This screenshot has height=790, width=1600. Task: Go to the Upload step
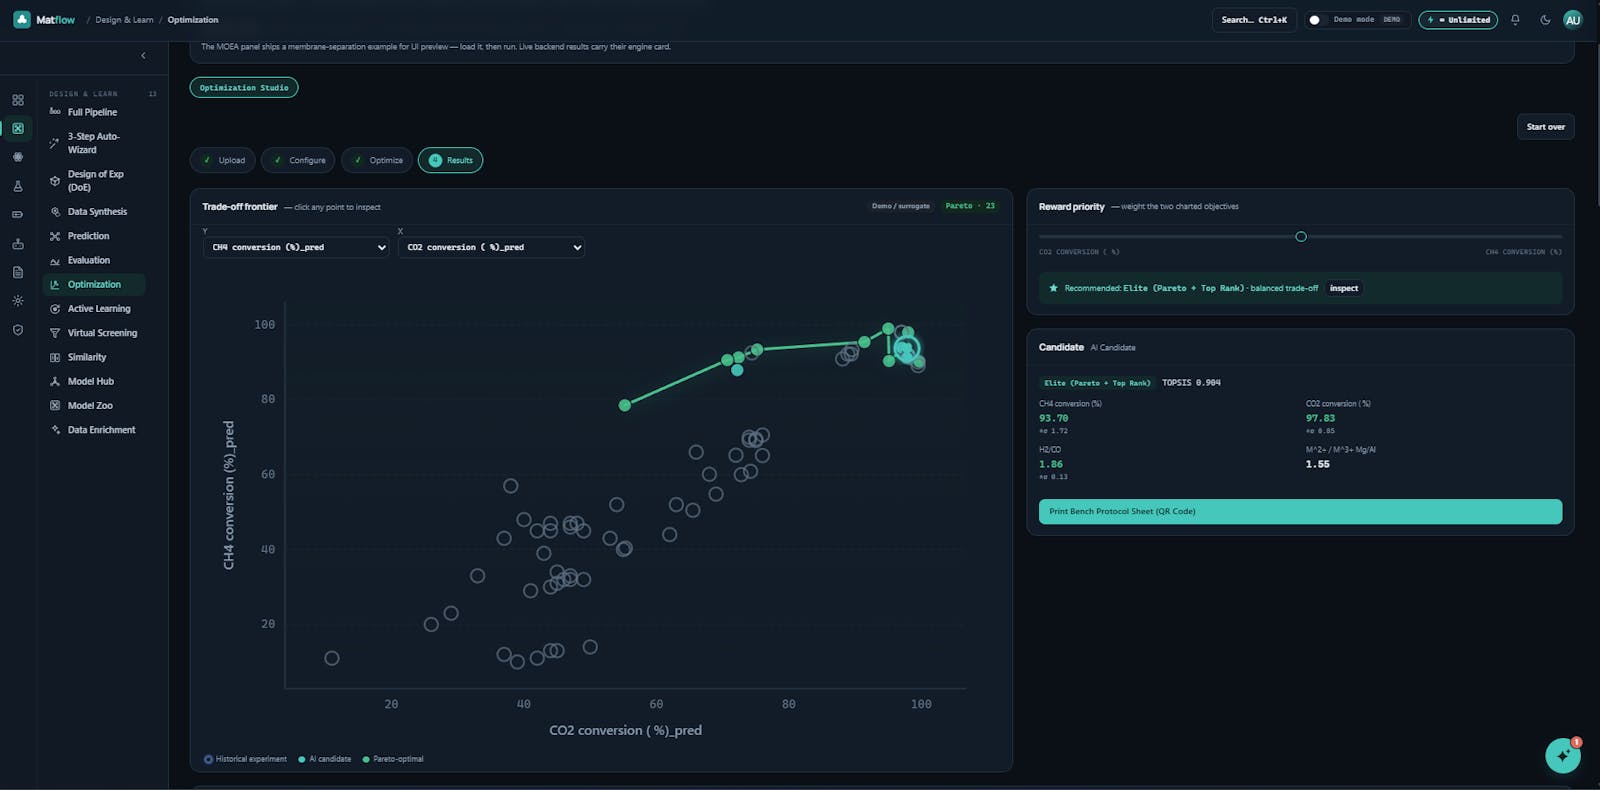coord(223,160)
